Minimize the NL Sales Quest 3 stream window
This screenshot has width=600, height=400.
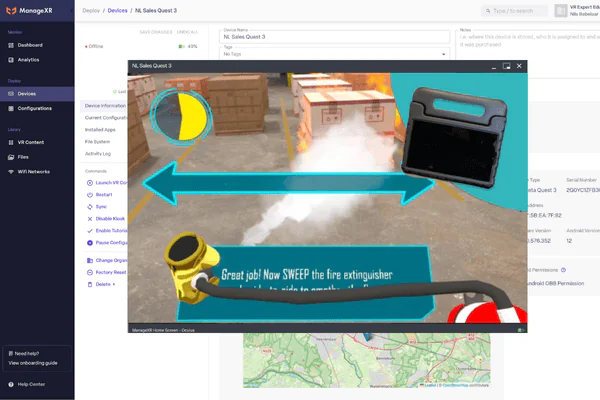point(494,67)
